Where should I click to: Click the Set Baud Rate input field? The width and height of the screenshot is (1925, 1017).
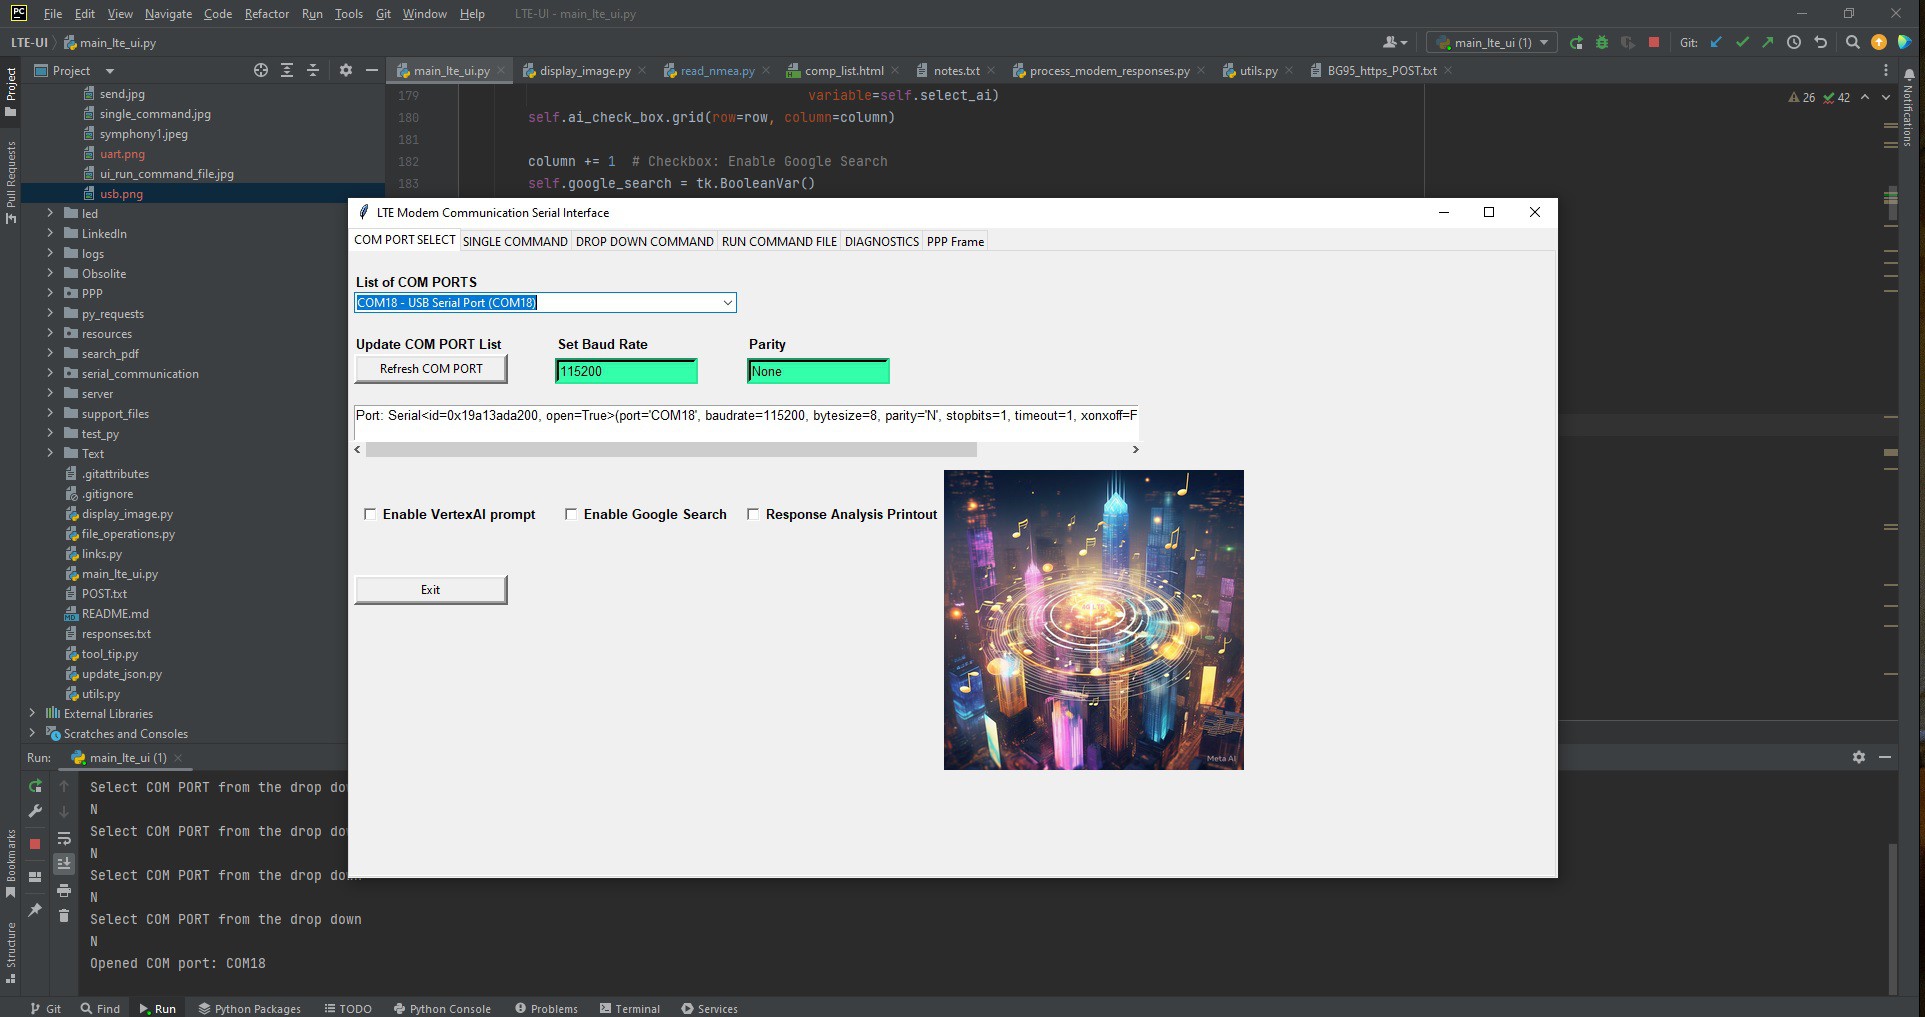tap(626, 372)
